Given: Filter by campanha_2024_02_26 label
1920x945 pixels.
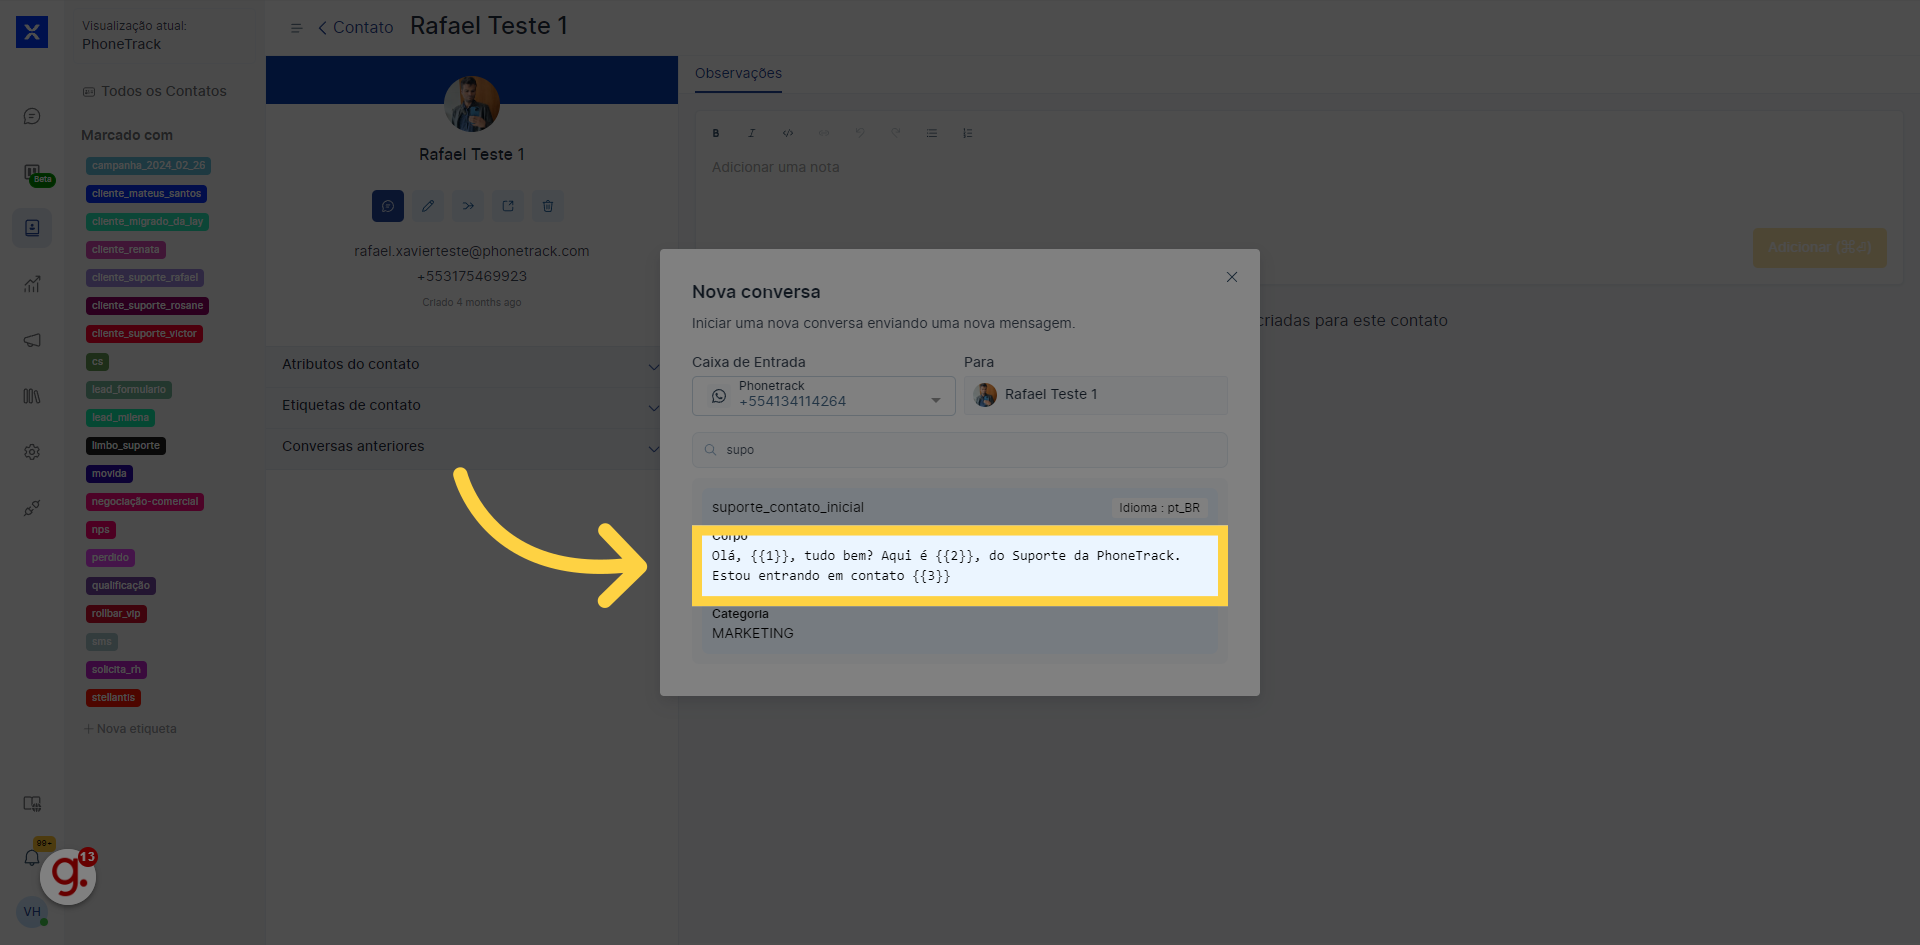Looking at the screenshot, I should (148, 166).
